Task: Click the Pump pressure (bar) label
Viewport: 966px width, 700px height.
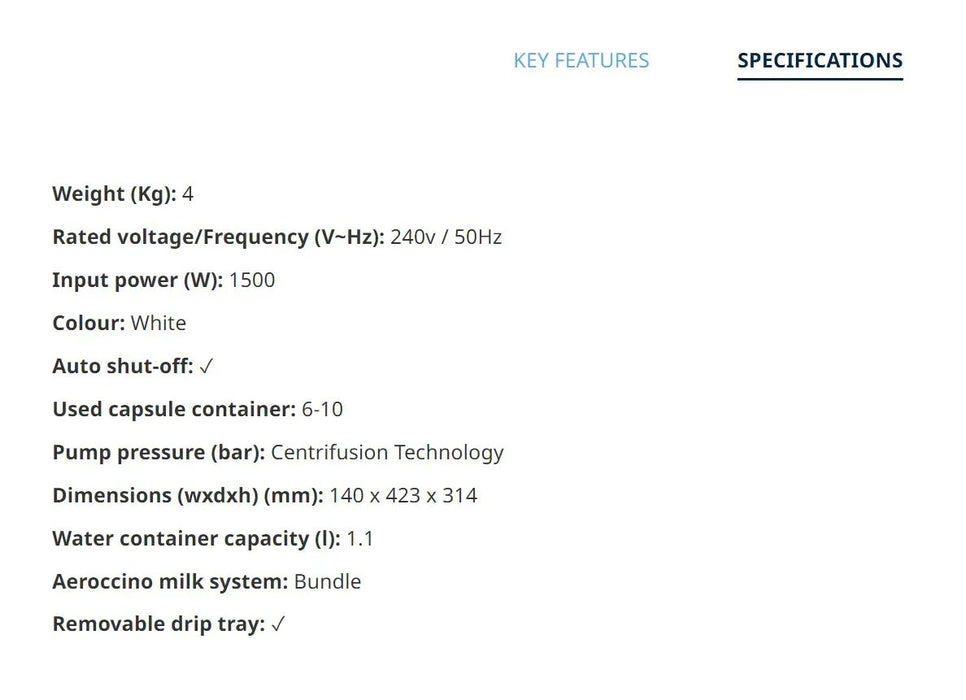Action: pos(158,452)
